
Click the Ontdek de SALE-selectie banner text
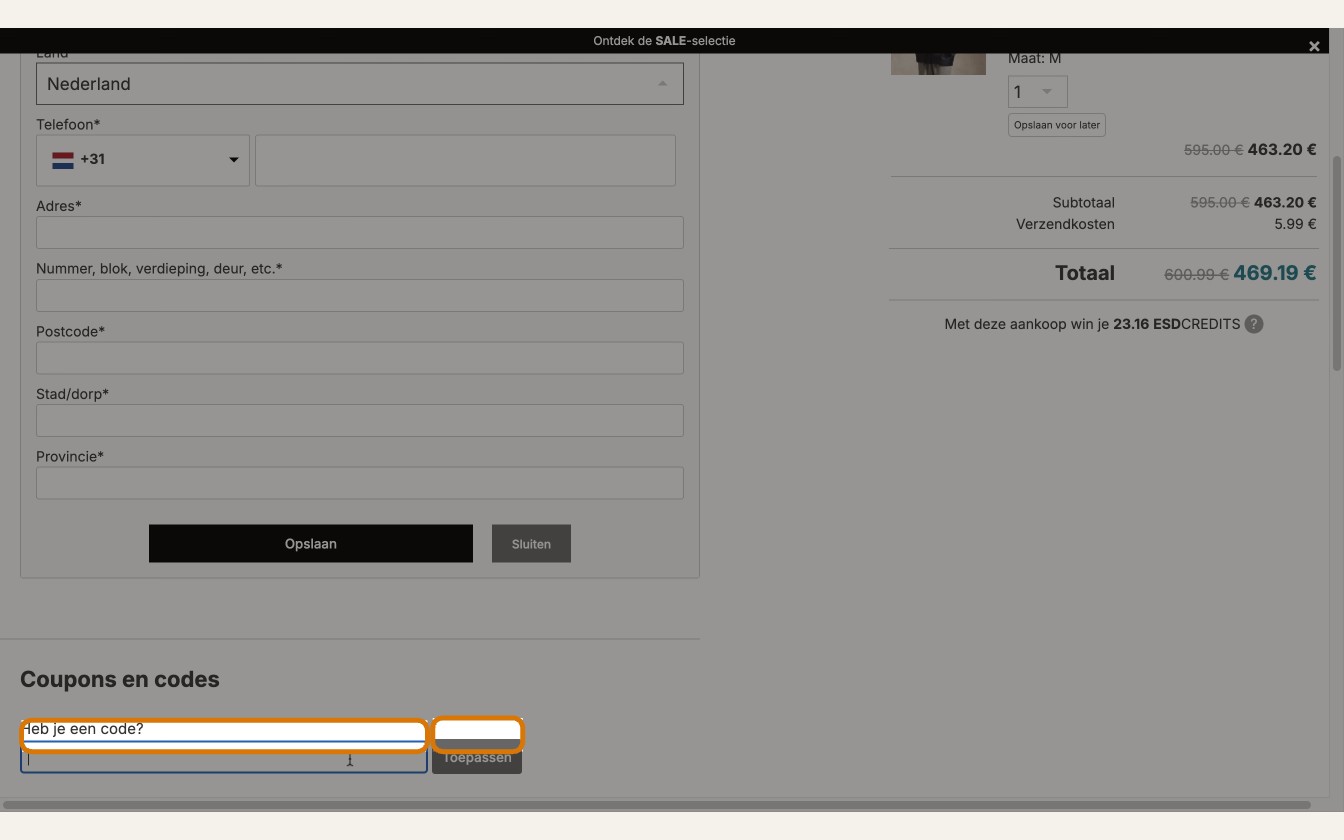tap(664, 41)
